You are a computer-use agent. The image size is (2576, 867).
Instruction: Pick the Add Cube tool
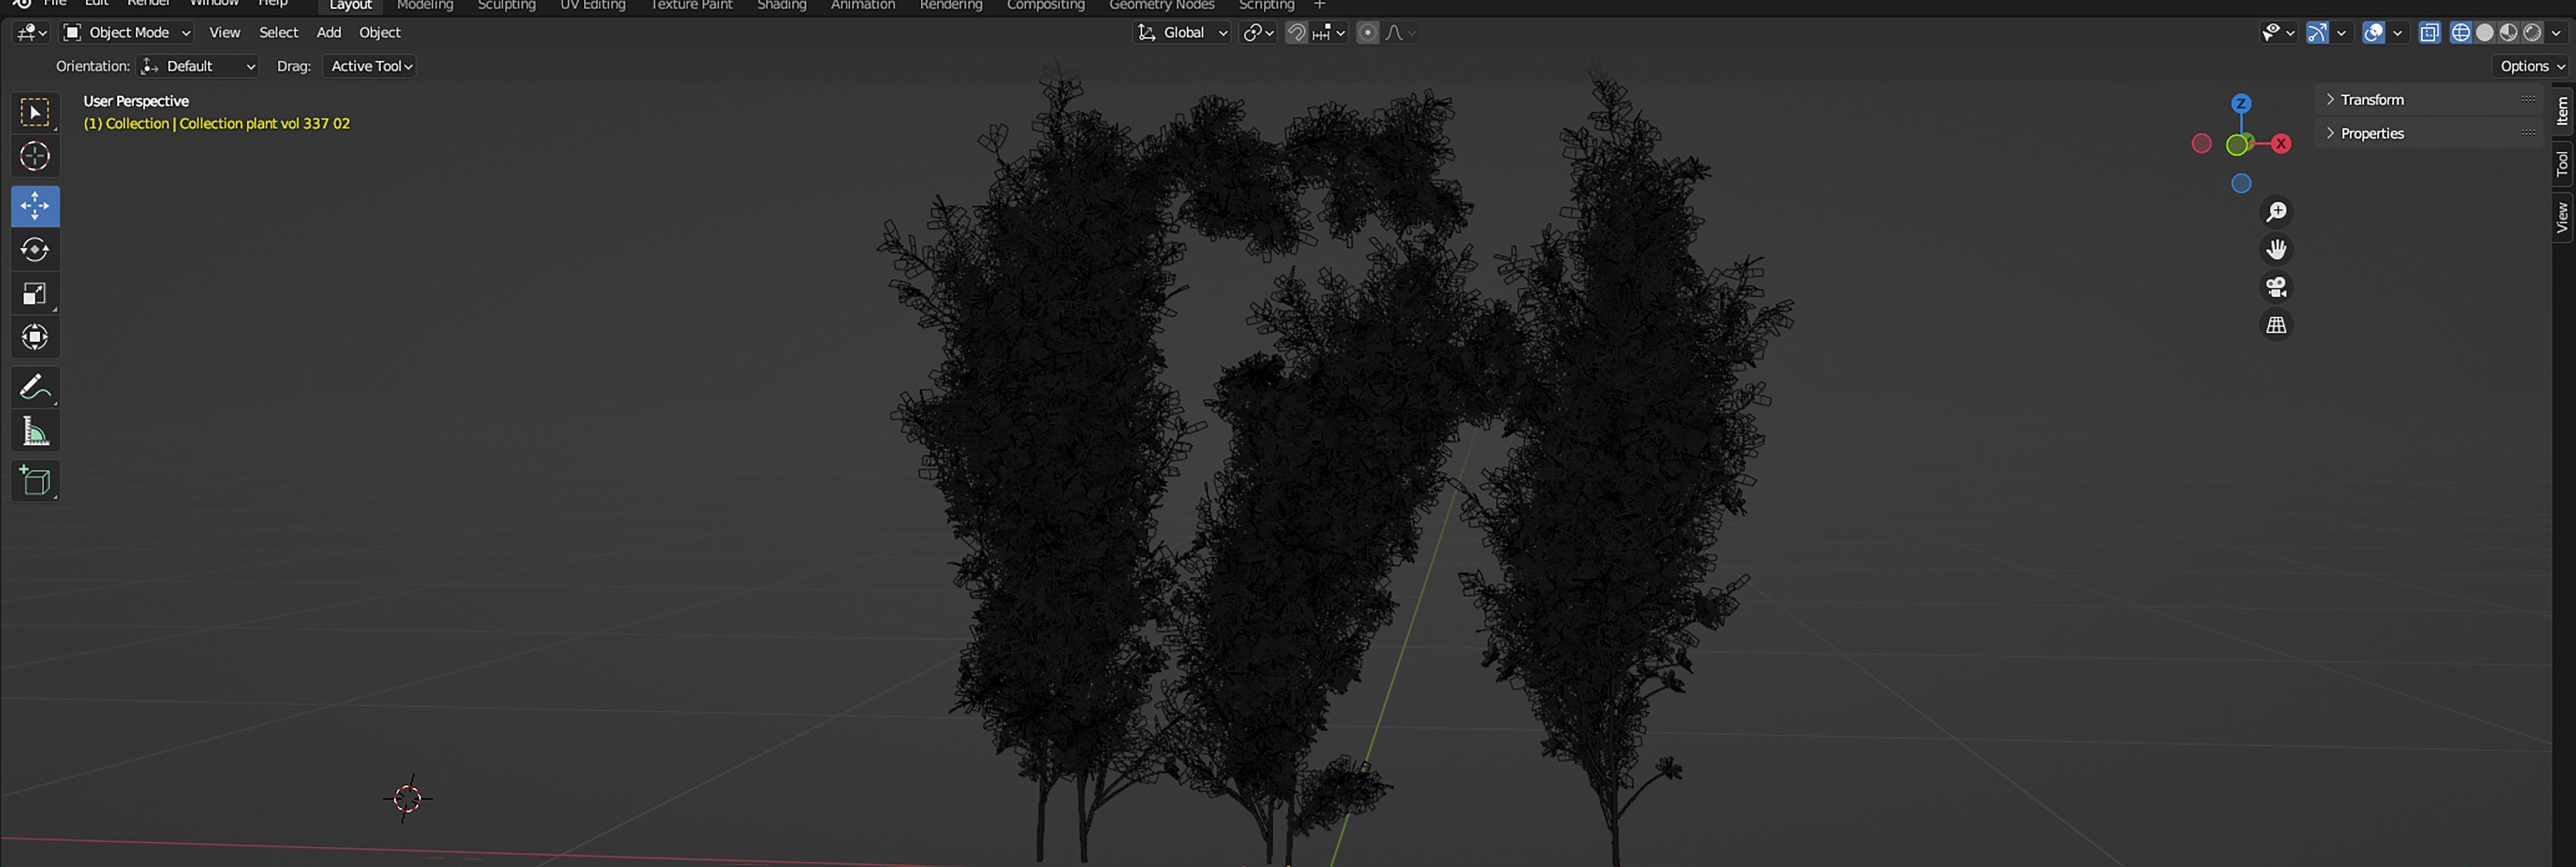pyautogui.click(x=35, y=481)
